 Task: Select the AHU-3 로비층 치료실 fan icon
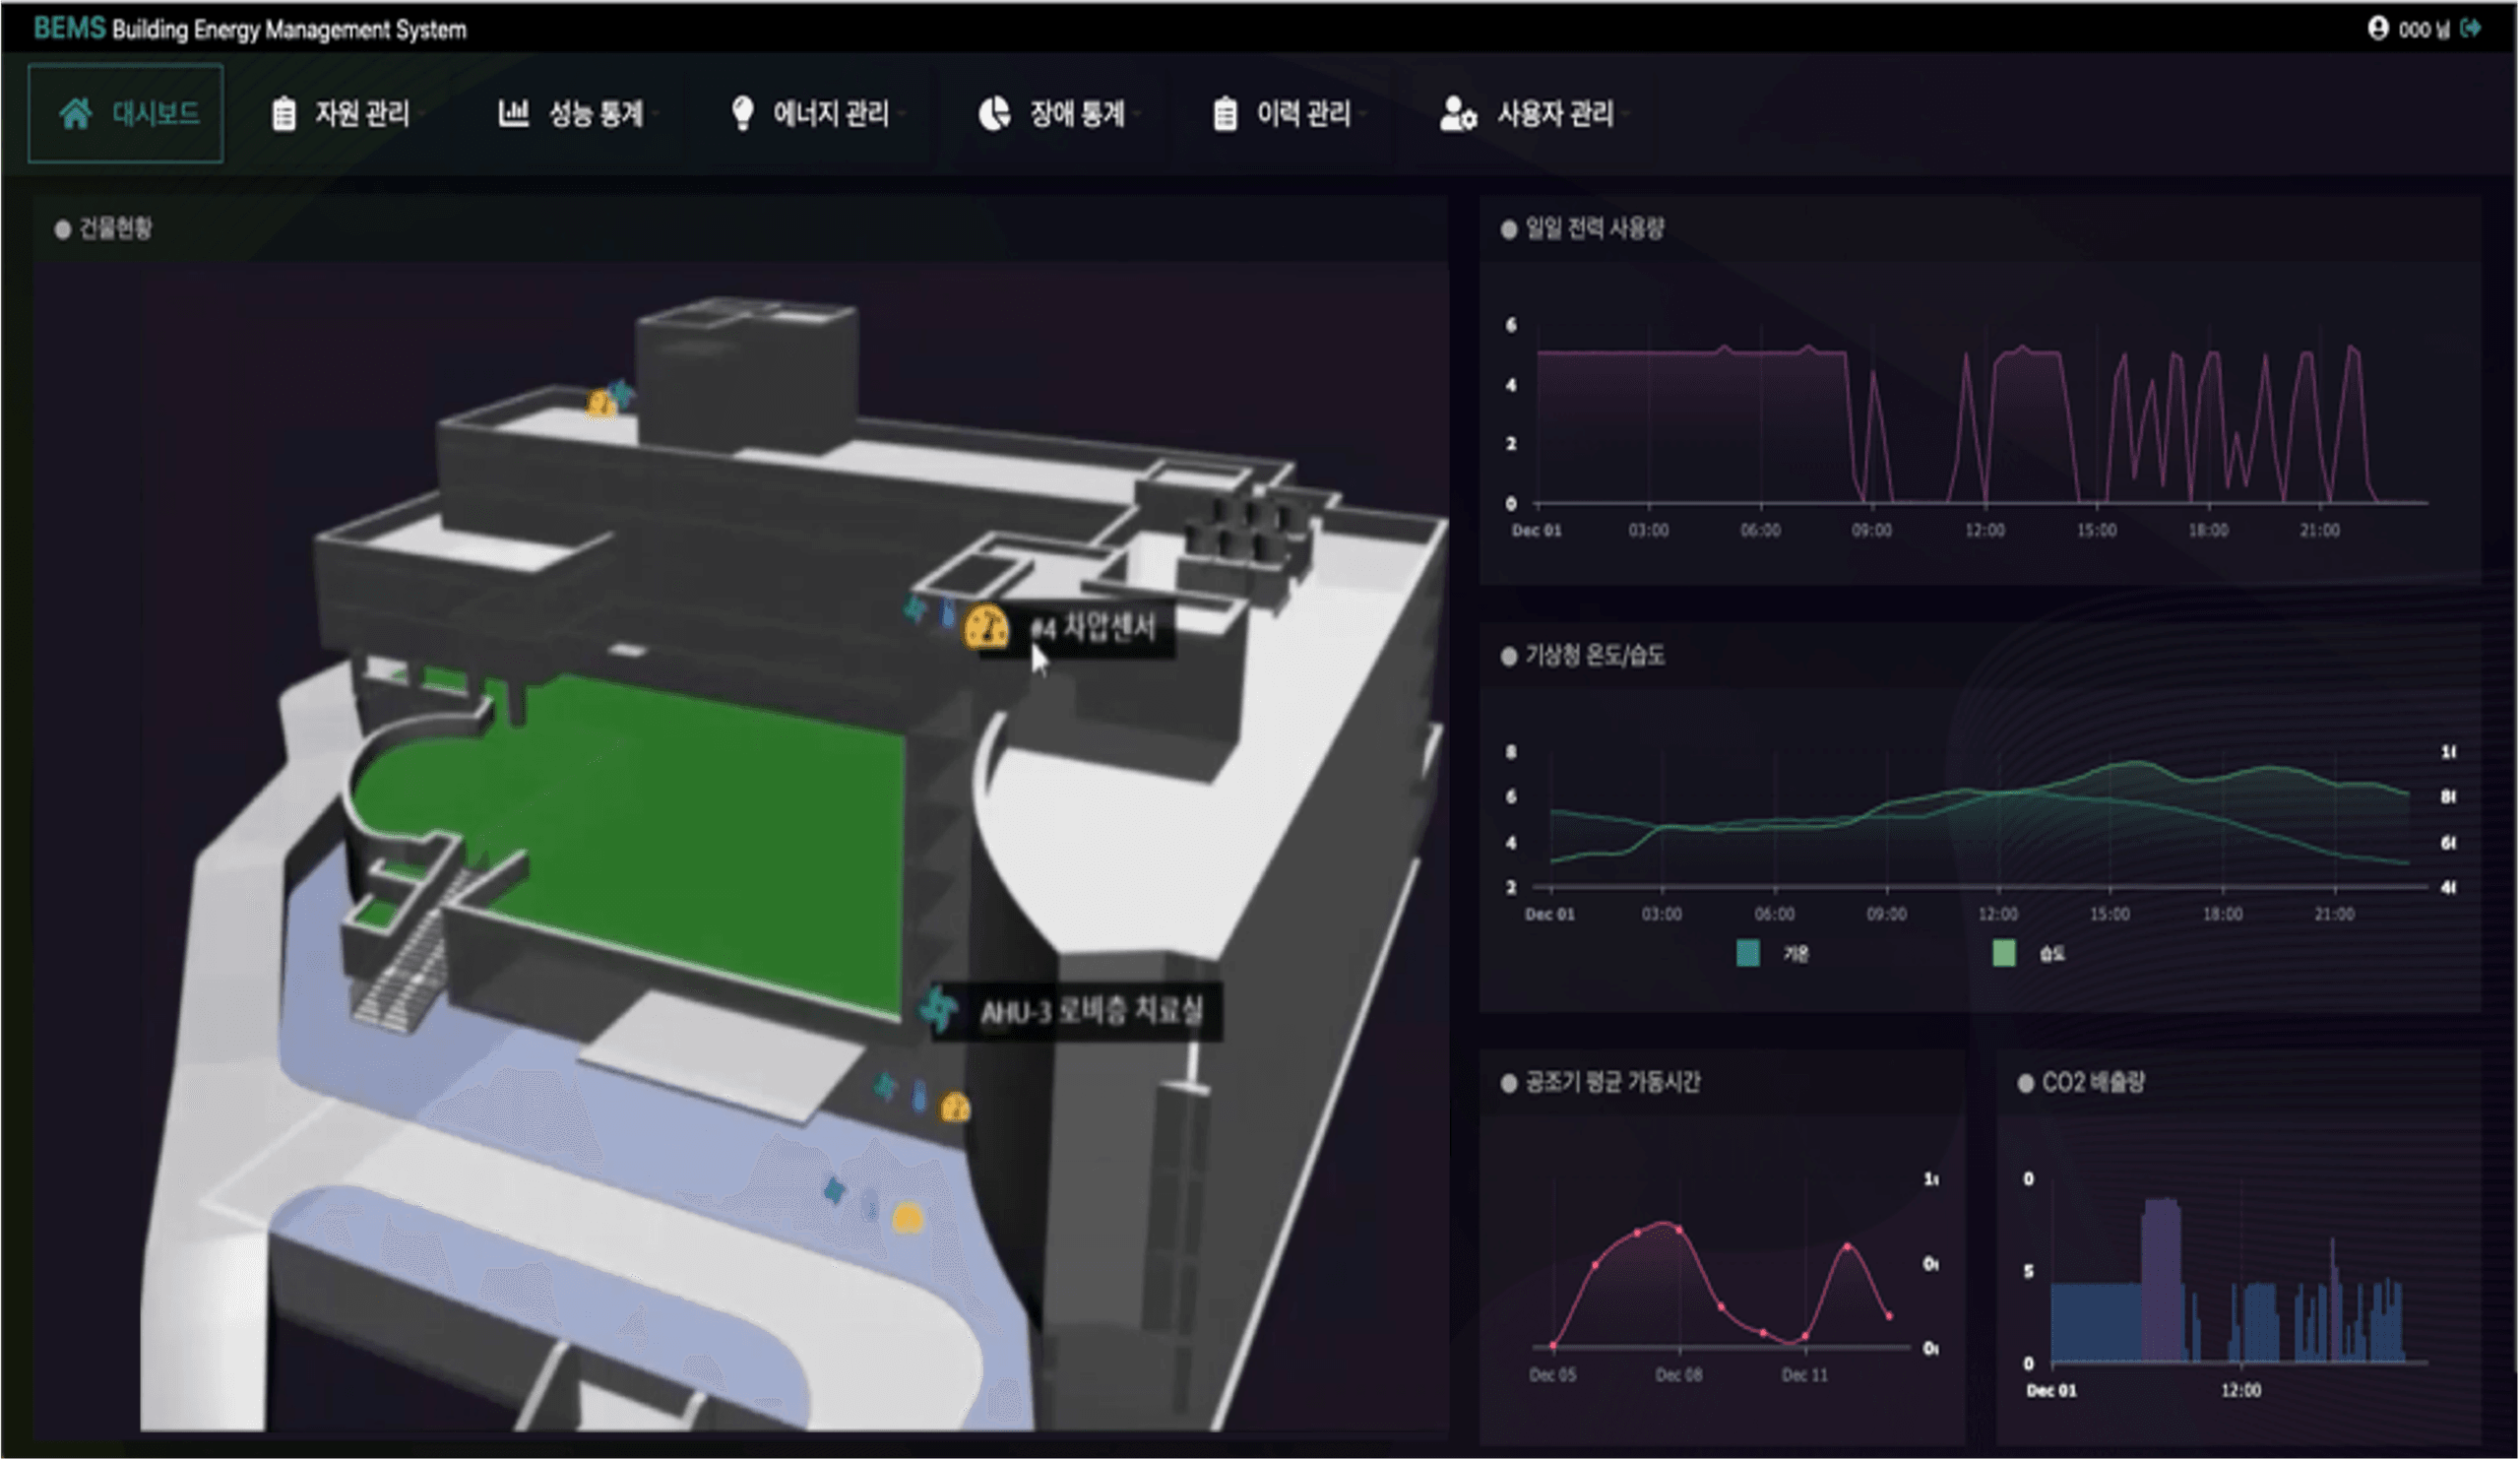(x=938, y=1010)
